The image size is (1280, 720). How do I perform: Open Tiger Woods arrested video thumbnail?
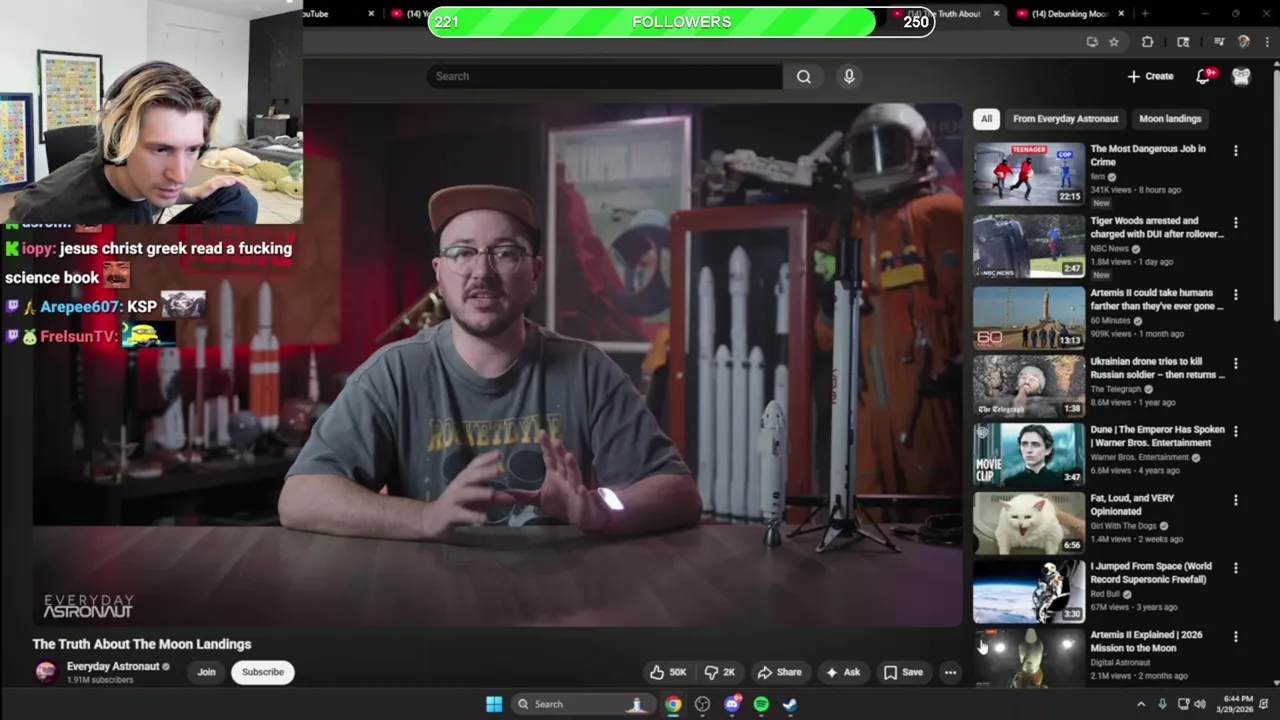1029,246
